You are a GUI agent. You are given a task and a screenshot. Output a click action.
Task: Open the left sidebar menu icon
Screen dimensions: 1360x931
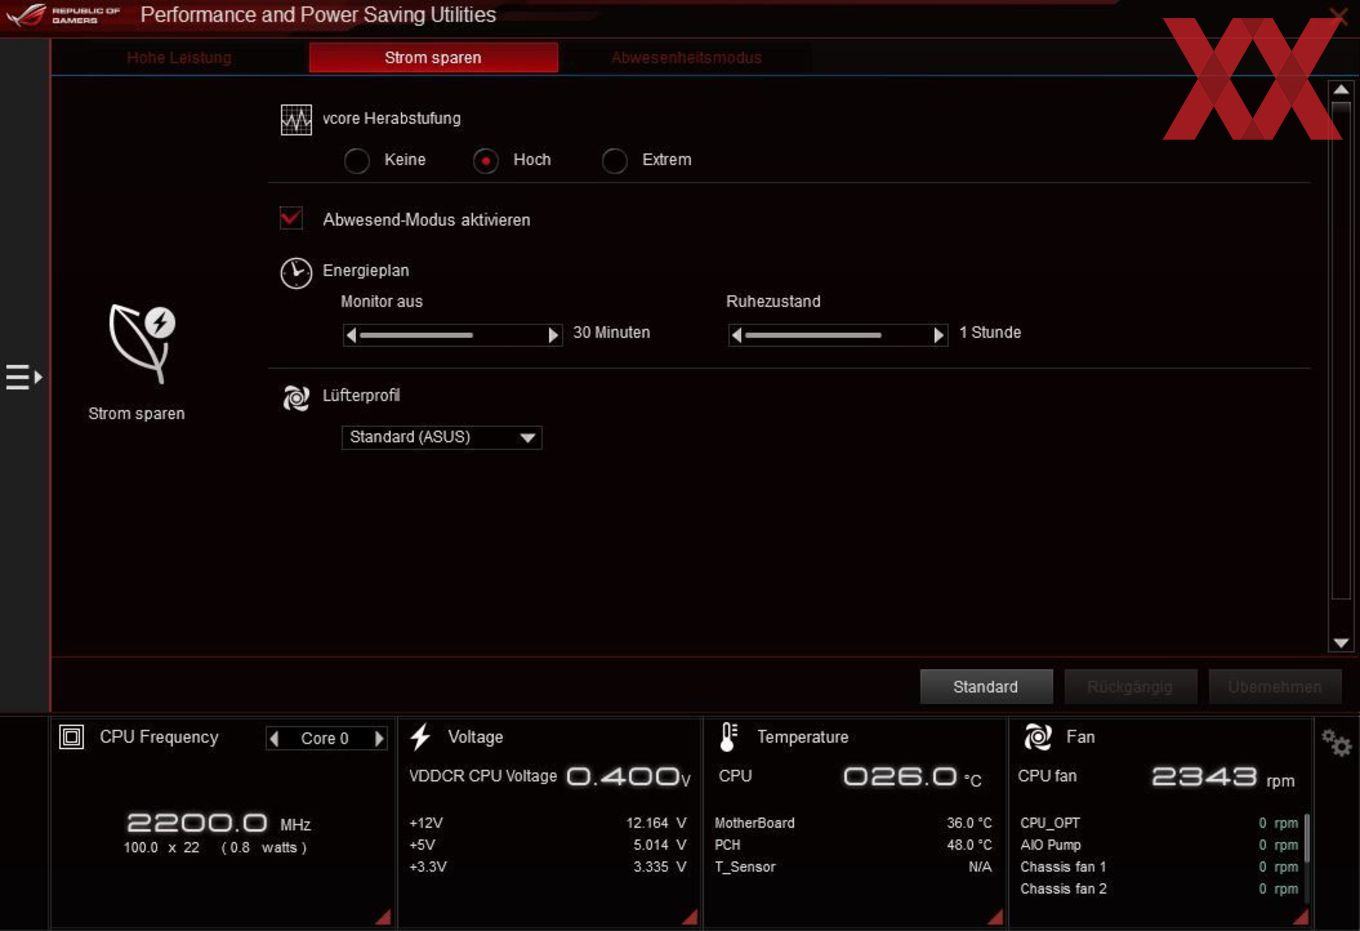tap(23, 377)
